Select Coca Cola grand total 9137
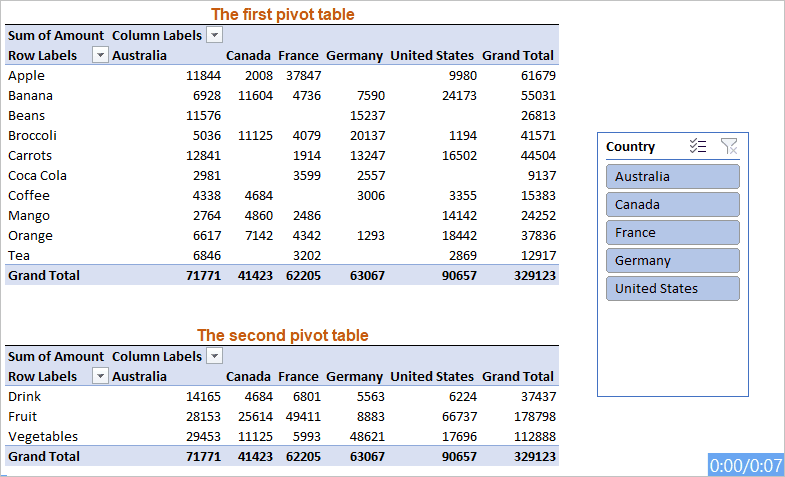This screenshot has height=477, width=785. point(542,176)
